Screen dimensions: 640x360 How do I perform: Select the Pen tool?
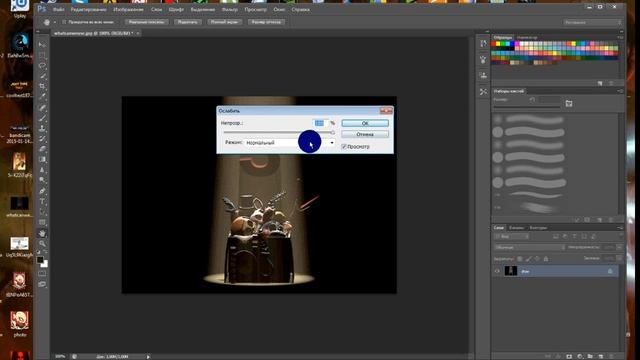pos(42,191)
